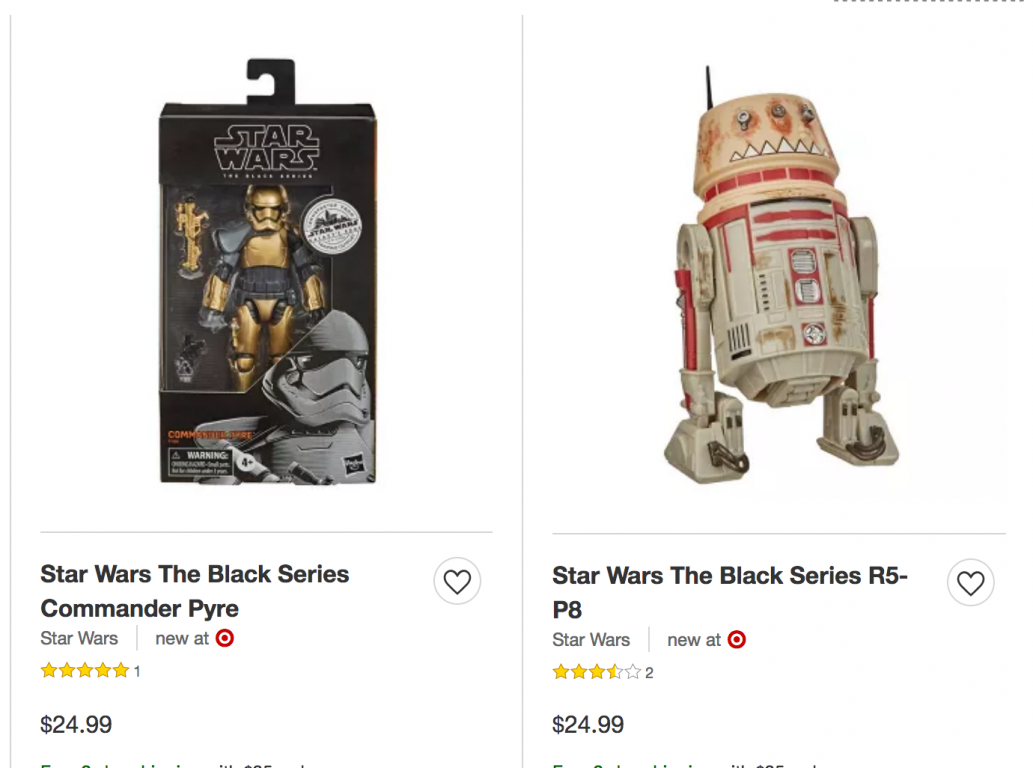Viewport: 1033px width, 768px height.
Task: Tap the heart icon for R5-P8
Action: (970, 583)
